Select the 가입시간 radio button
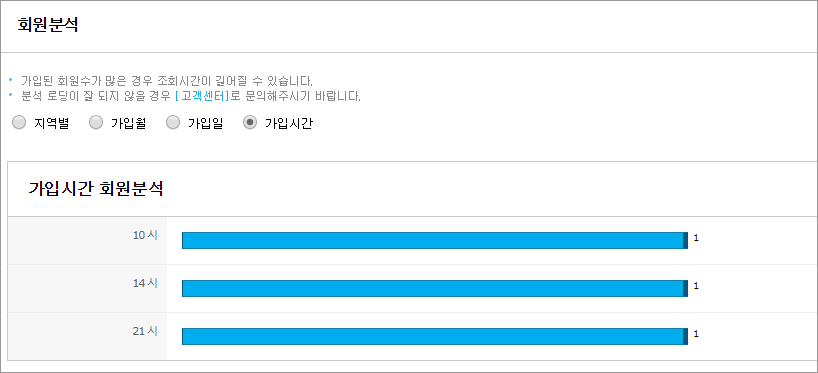The width and height of the screenshot is (818, 373). (x=250, y=123)
